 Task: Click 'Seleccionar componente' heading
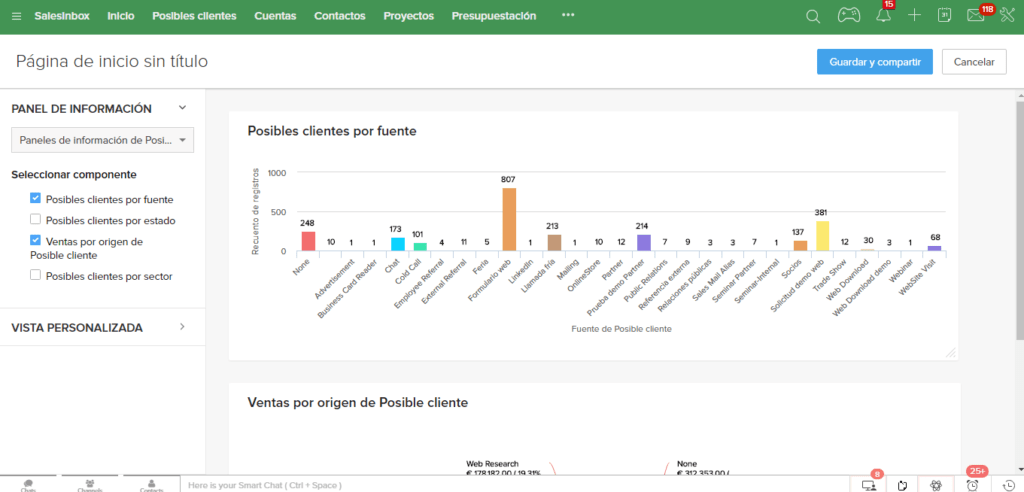[x=74, y=174]
